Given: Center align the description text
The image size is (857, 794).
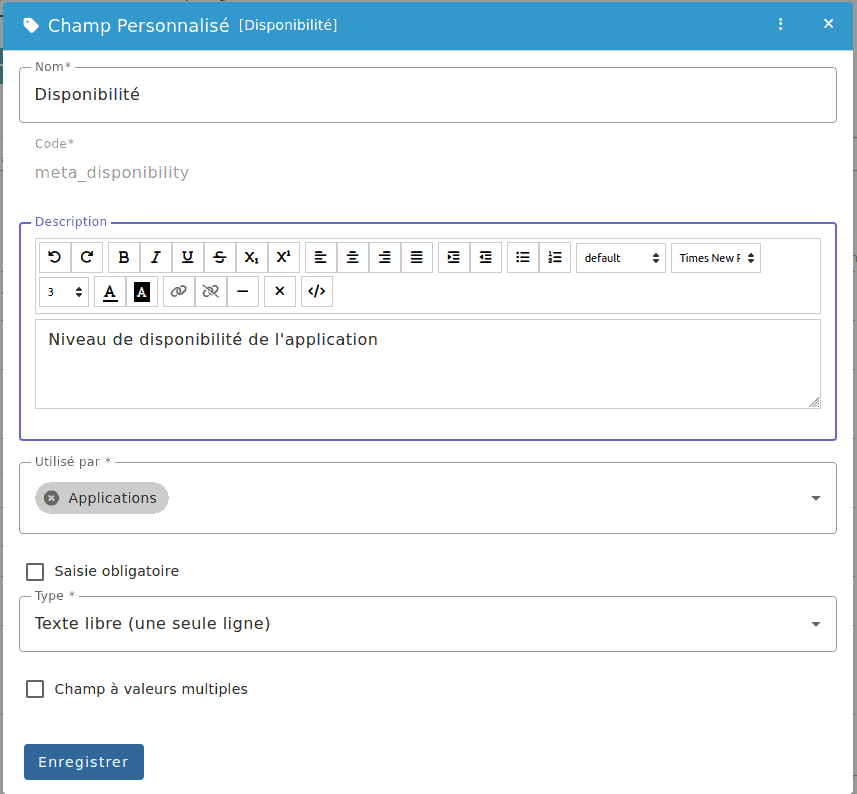Looking at the screenshot, I should (353, 257).
